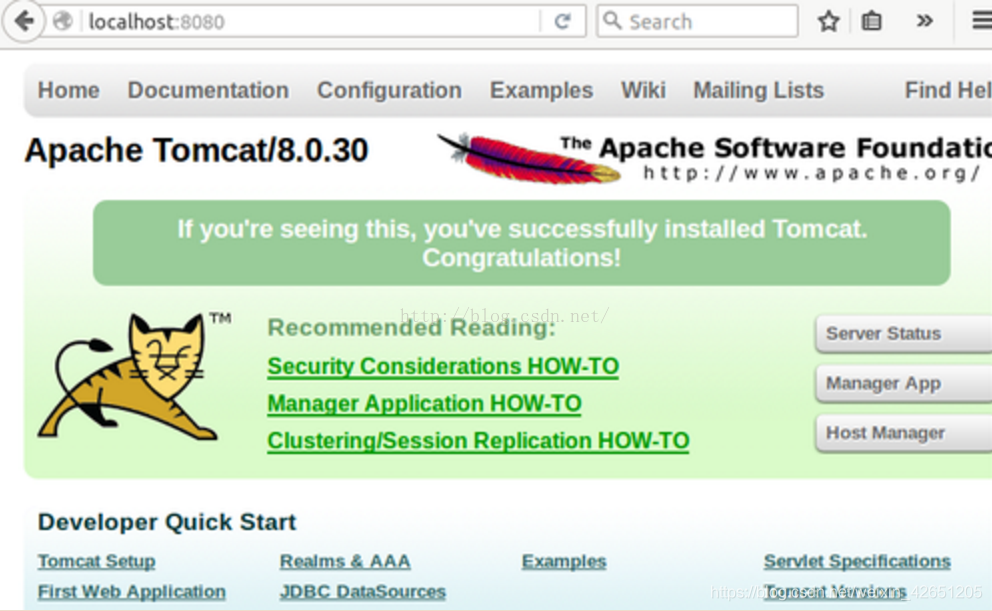Viewport: 992px width, 611px height.
Task: Click the Recommended Reading heading
Action: point(411,328)
